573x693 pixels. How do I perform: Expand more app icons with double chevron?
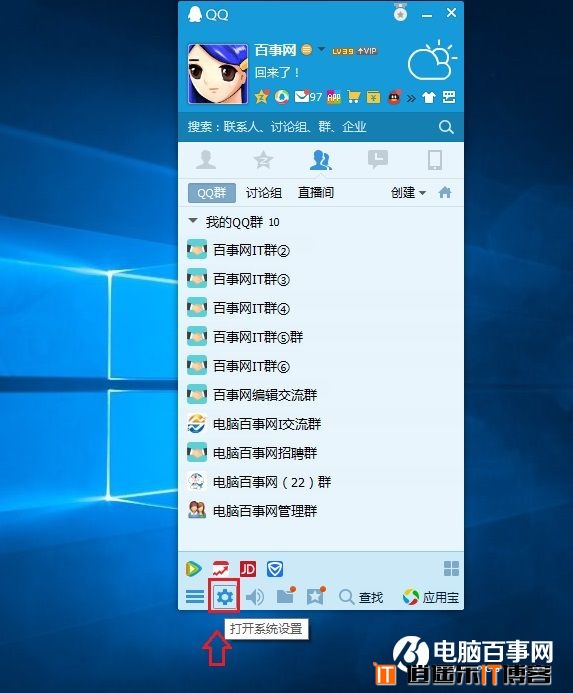(x=411, y=98)
